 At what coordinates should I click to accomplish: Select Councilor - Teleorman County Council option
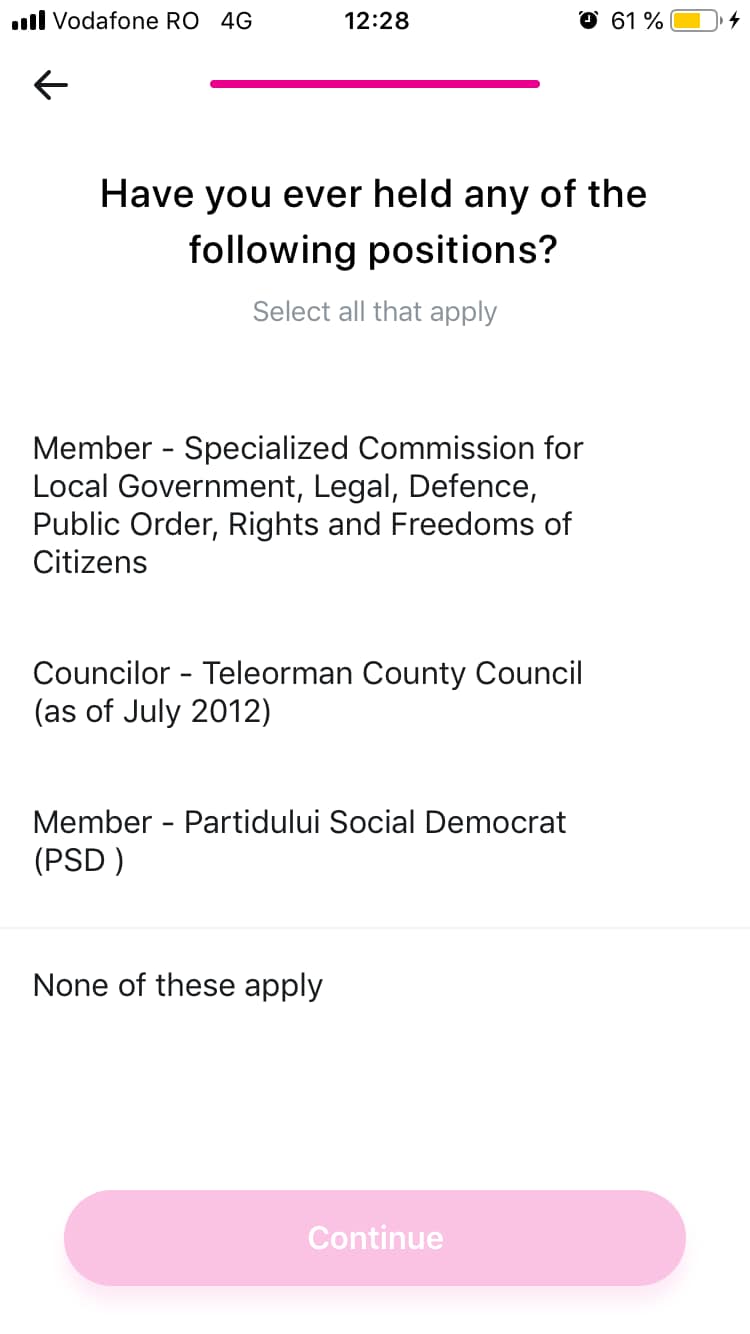pyautogui.click(x=308, y=692)
